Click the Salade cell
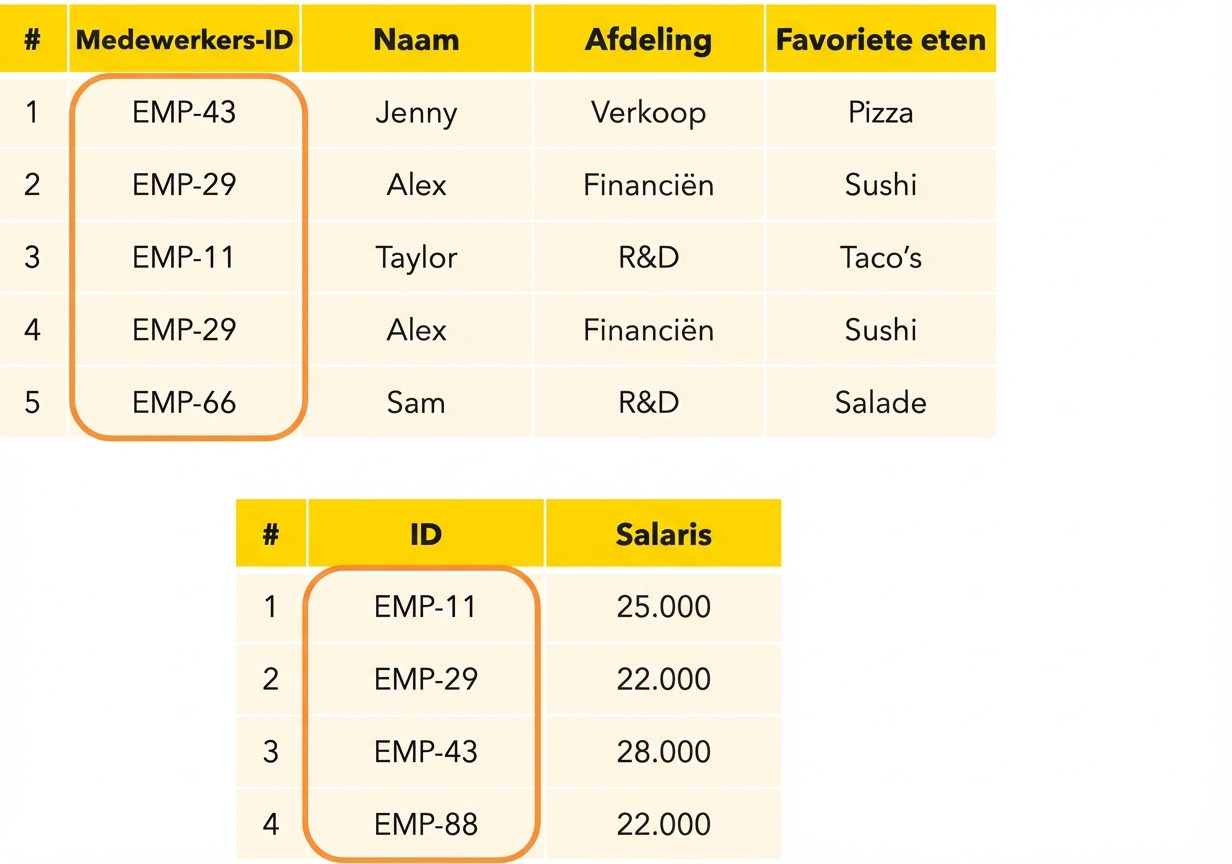The width and height of the screenshot is (1232, 864). coord(880,403)
